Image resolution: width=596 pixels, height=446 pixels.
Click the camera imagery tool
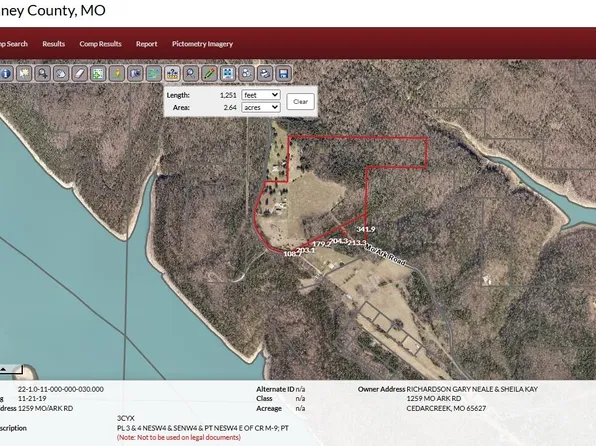coord(135,73)
